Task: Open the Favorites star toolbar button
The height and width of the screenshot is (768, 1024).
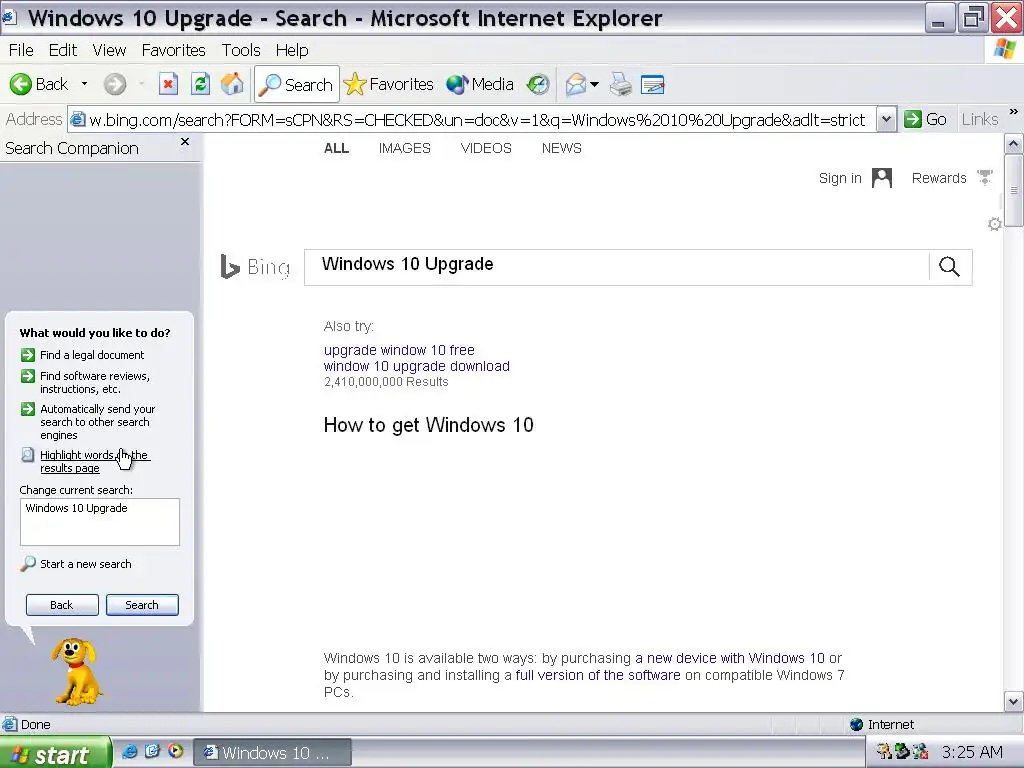Action: 389,84
